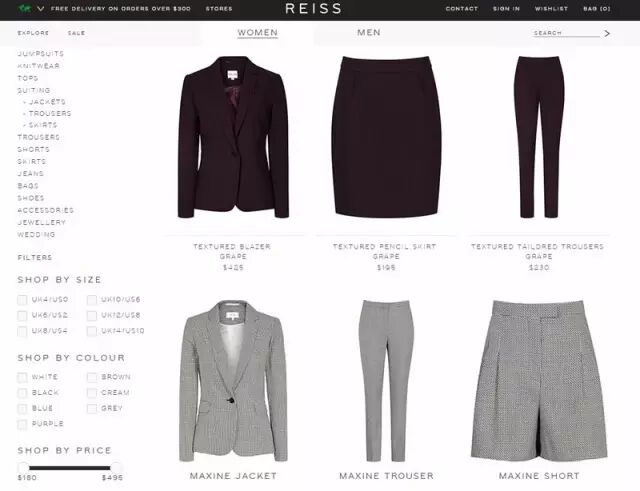Check the Grey colour filter
This screenshot has width=640, height=491.
(92, 409)
